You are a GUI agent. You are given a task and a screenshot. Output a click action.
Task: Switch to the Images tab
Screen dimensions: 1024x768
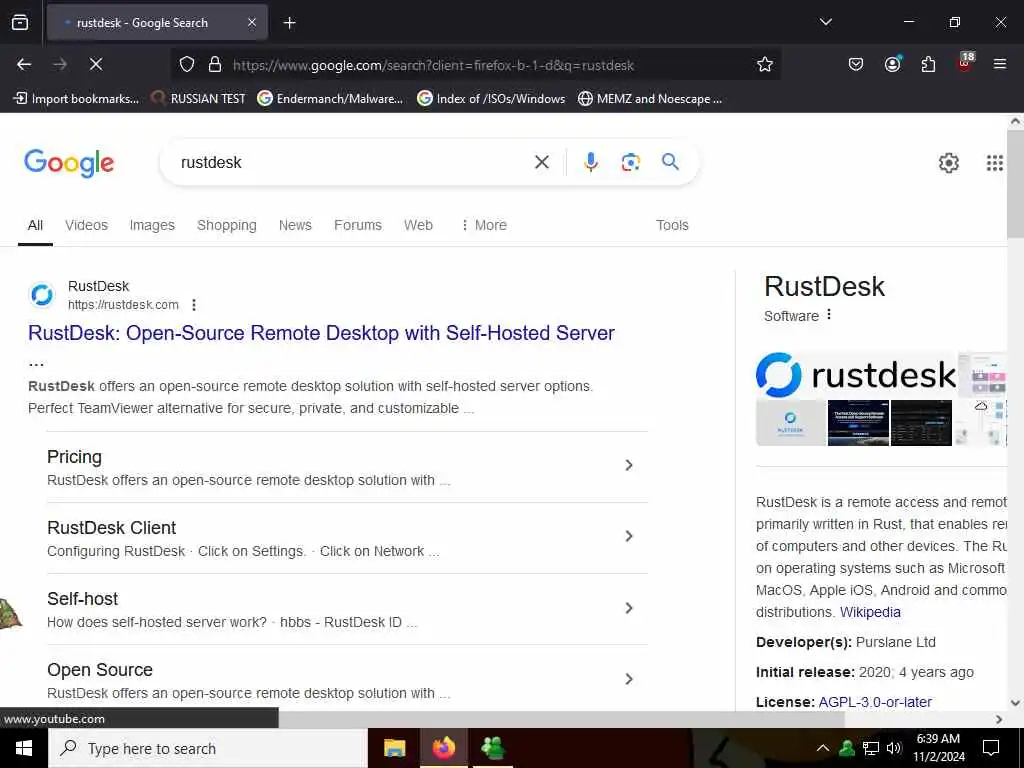(152, 225)
